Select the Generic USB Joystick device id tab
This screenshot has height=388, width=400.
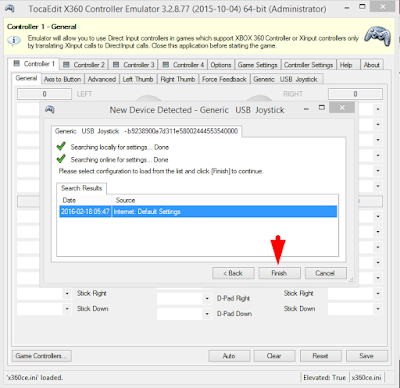[147, 131]
